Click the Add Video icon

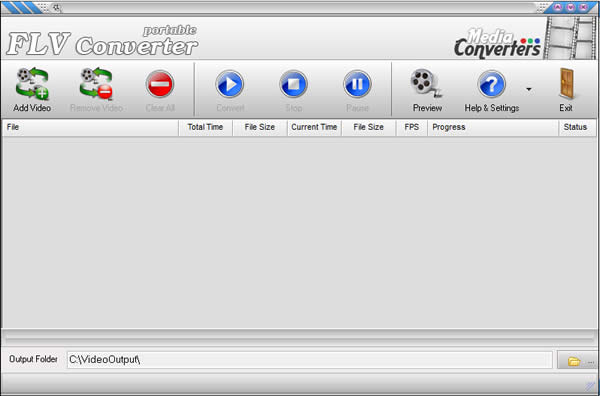(32, 83)
